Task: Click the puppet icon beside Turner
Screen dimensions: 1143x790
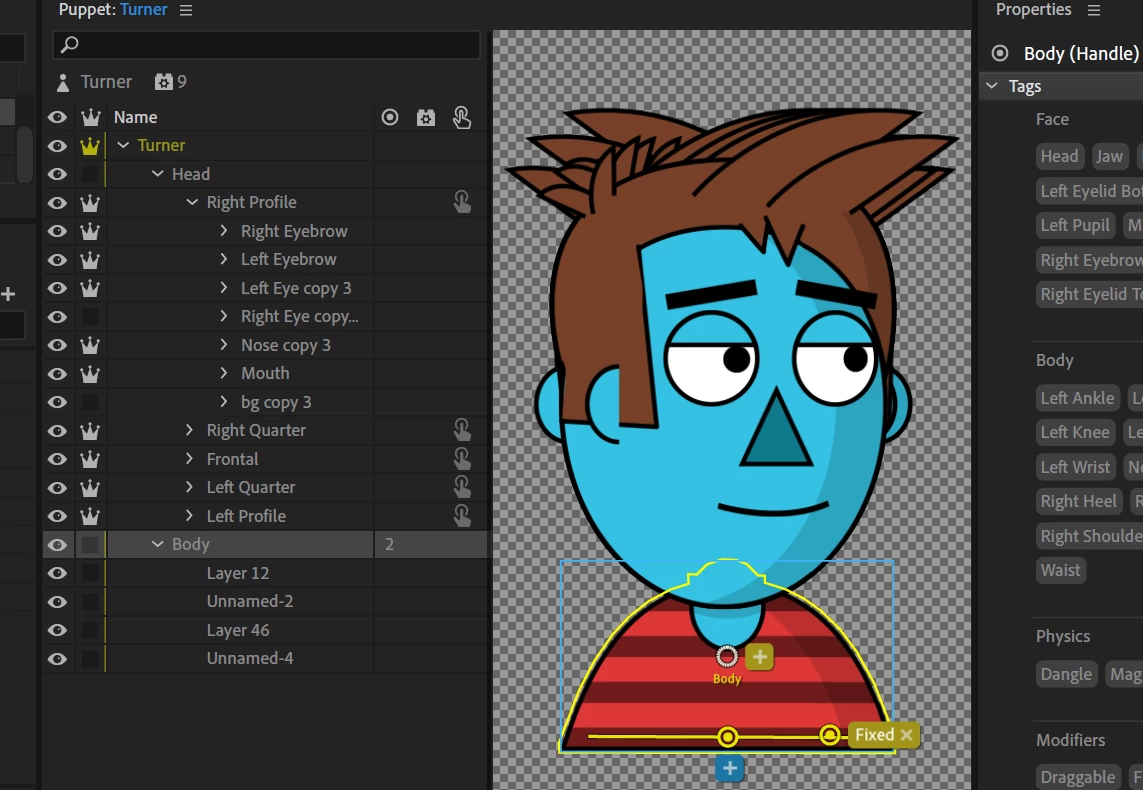Action: click(63, 82)
